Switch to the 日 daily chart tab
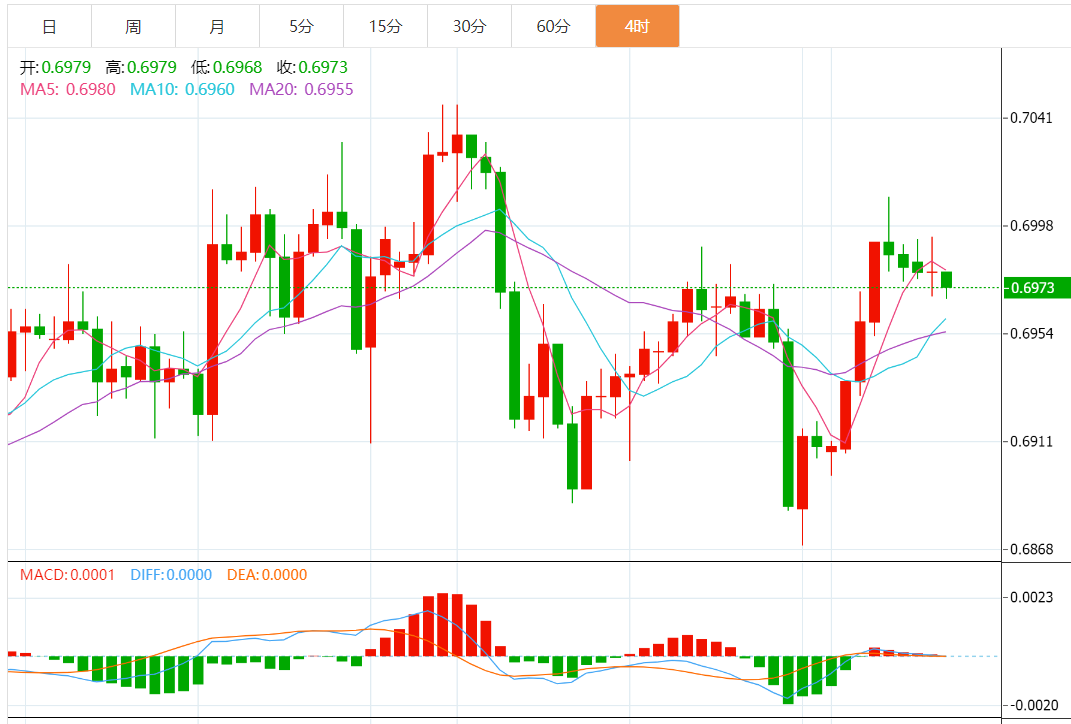1071x724 pixels. click(49, 27)
